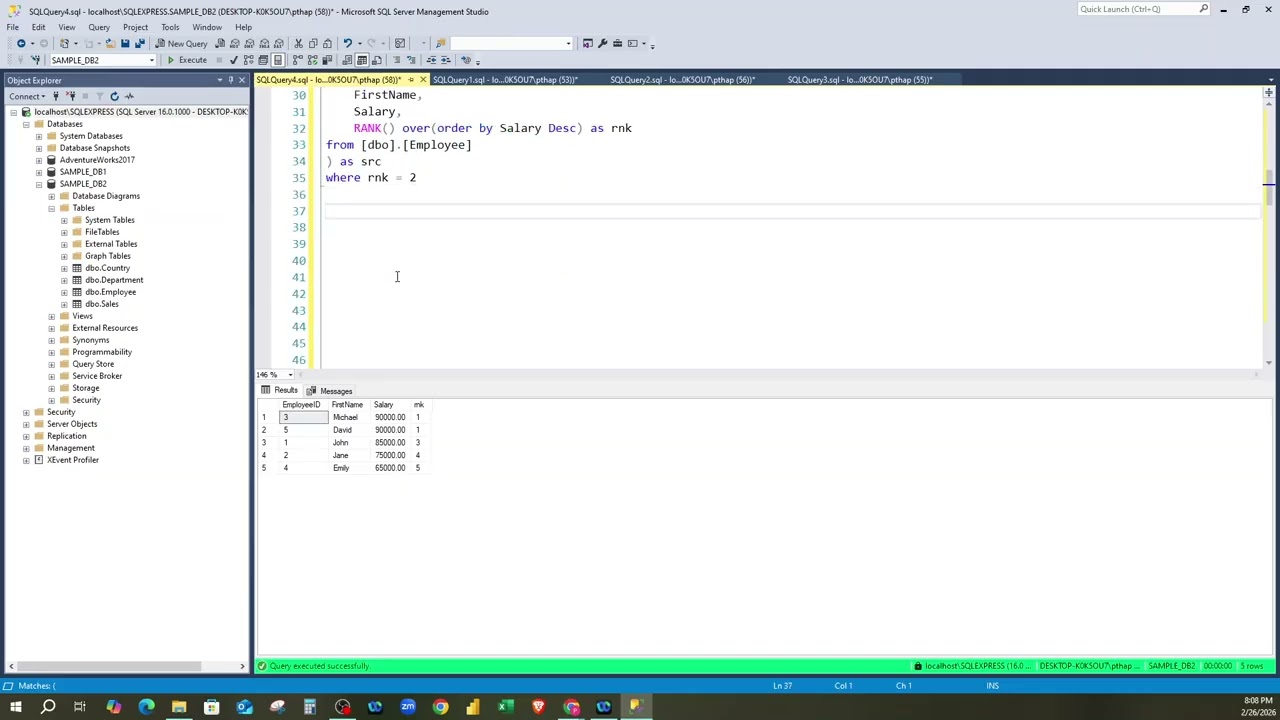
Task: Parse the query with checkmark icon
Action: click(233, 60)
